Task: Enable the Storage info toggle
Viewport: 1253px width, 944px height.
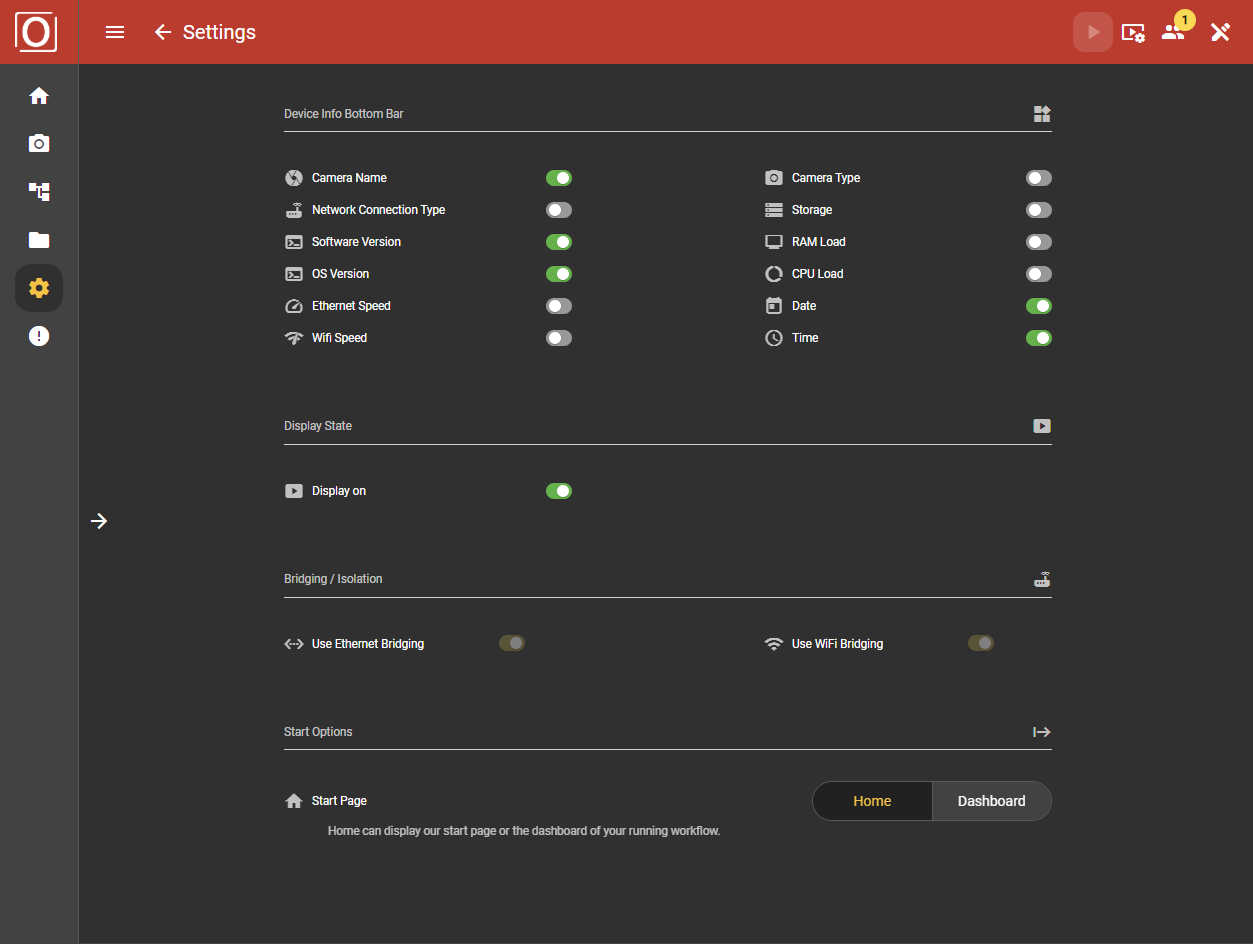Action: 1038,209
